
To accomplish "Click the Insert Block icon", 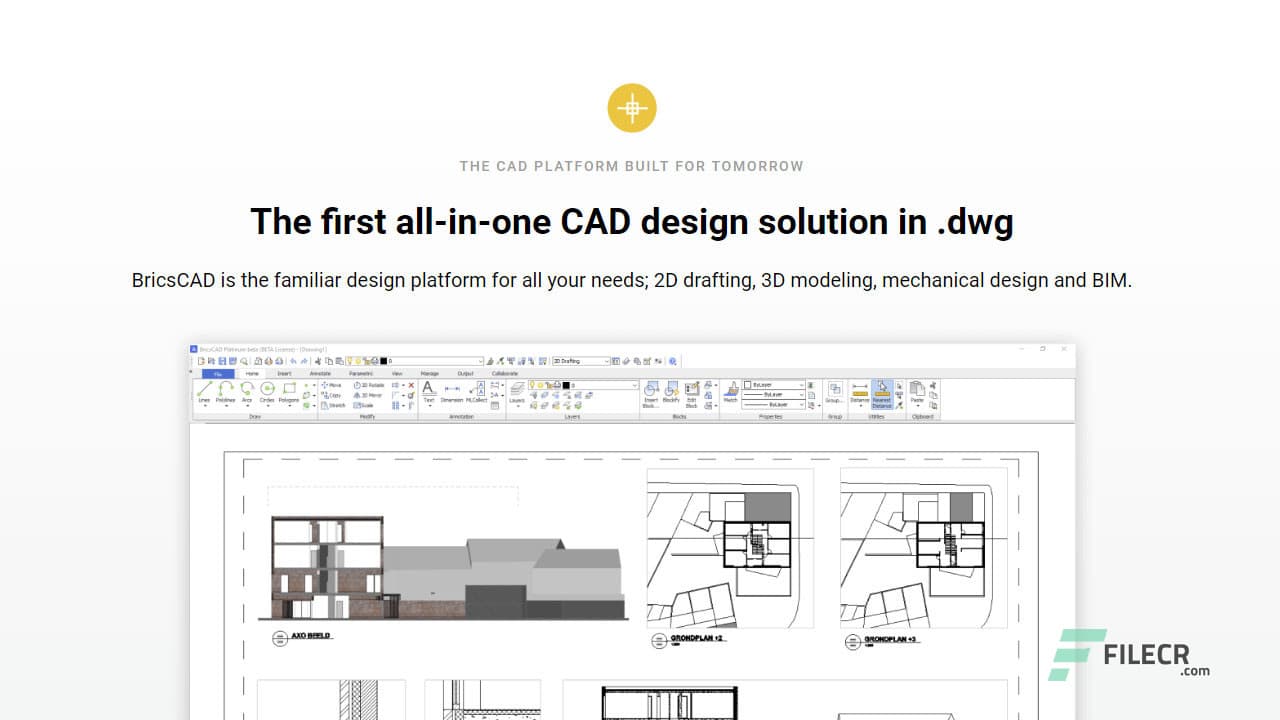I will (651, 393).
